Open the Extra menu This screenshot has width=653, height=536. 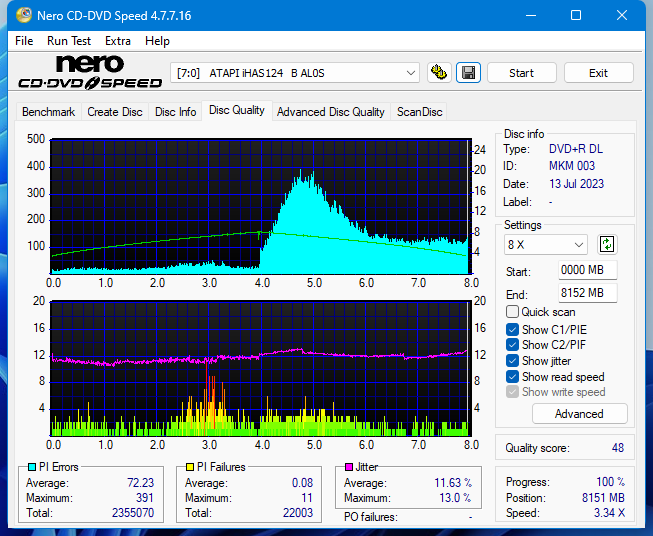[118, 41]
